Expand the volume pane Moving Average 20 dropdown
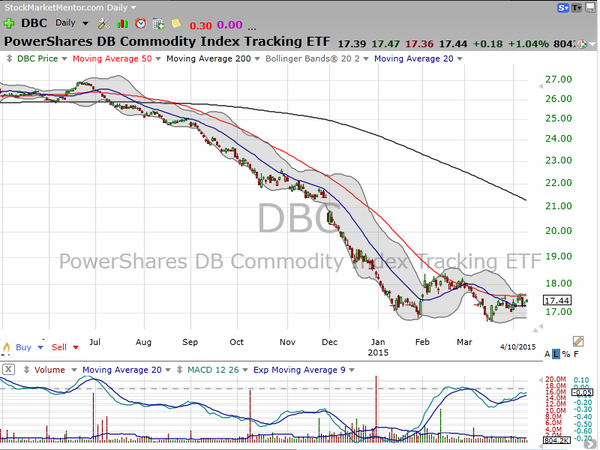The height and width of the screenshot is (450, 600). (x=168, y=370)
